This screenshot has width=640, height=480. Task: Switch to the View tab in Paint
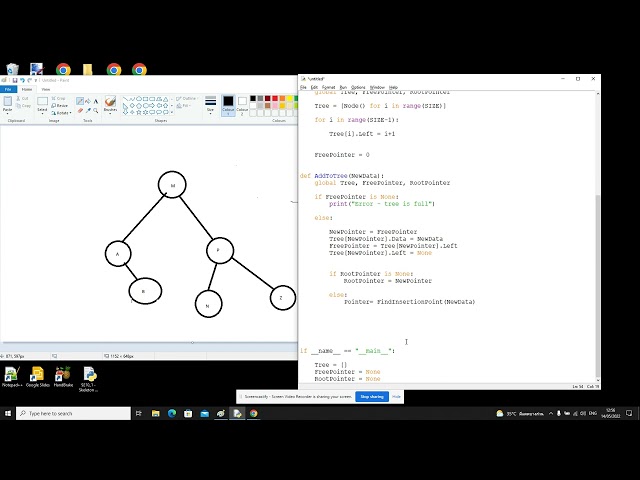[x=46, y=89]
